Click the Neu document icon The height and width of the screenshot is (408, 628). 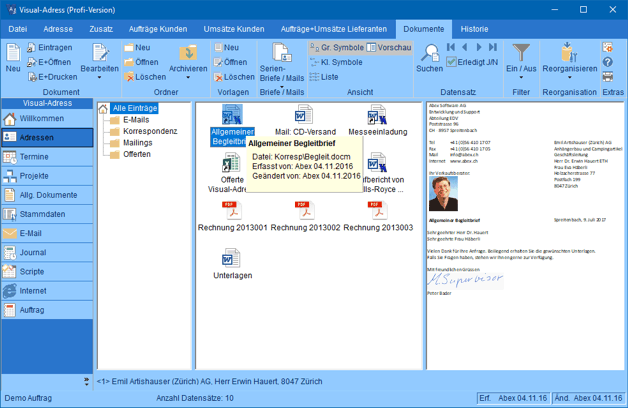pos(13,53)
